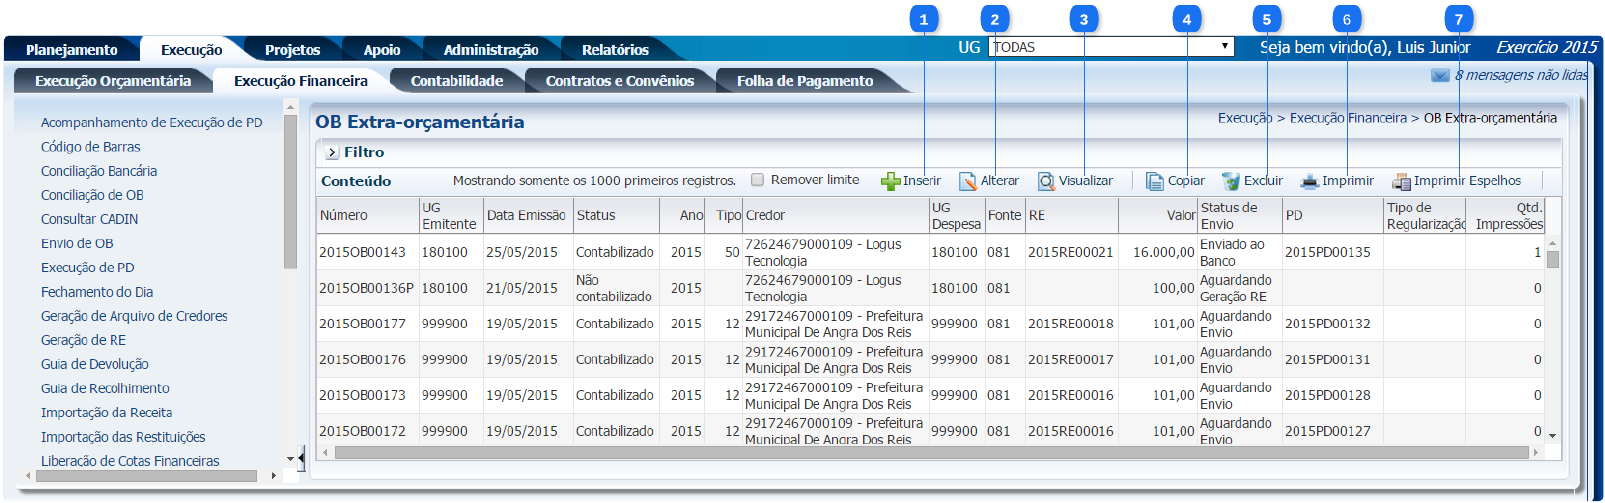Switch to the Contabilidade tab

click(x=456, y=81)
